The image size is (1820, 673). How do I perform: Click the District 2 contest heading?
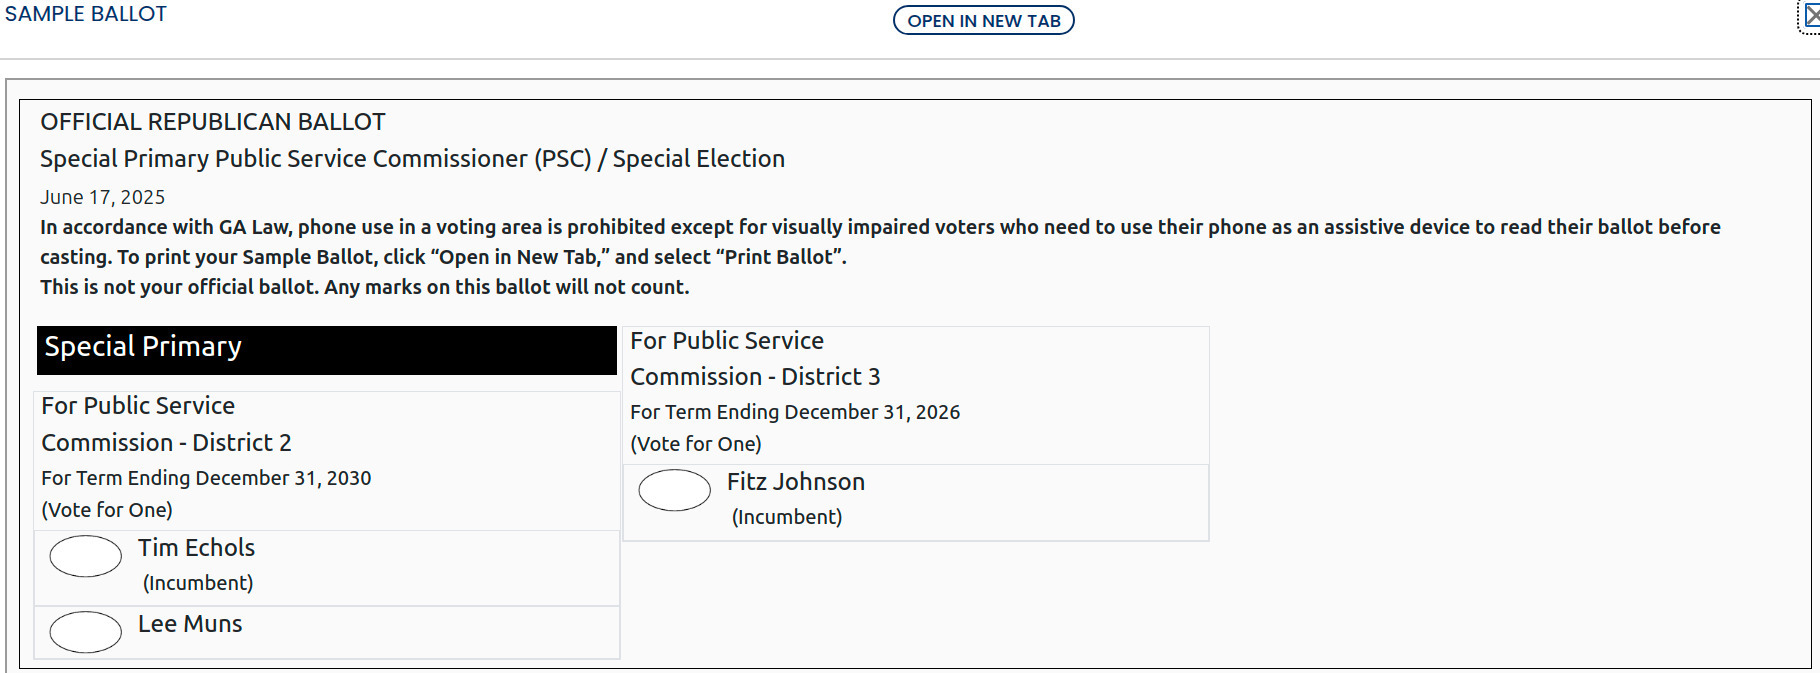pyautogui.click(x=166, y=423)
